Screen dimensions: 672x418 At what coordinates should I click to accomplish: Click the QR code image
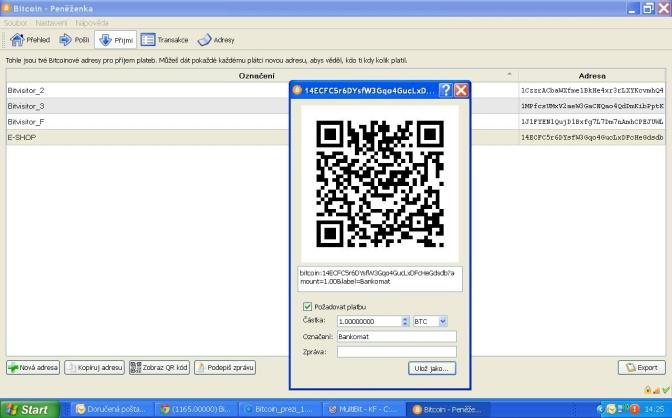coord(380,184)
